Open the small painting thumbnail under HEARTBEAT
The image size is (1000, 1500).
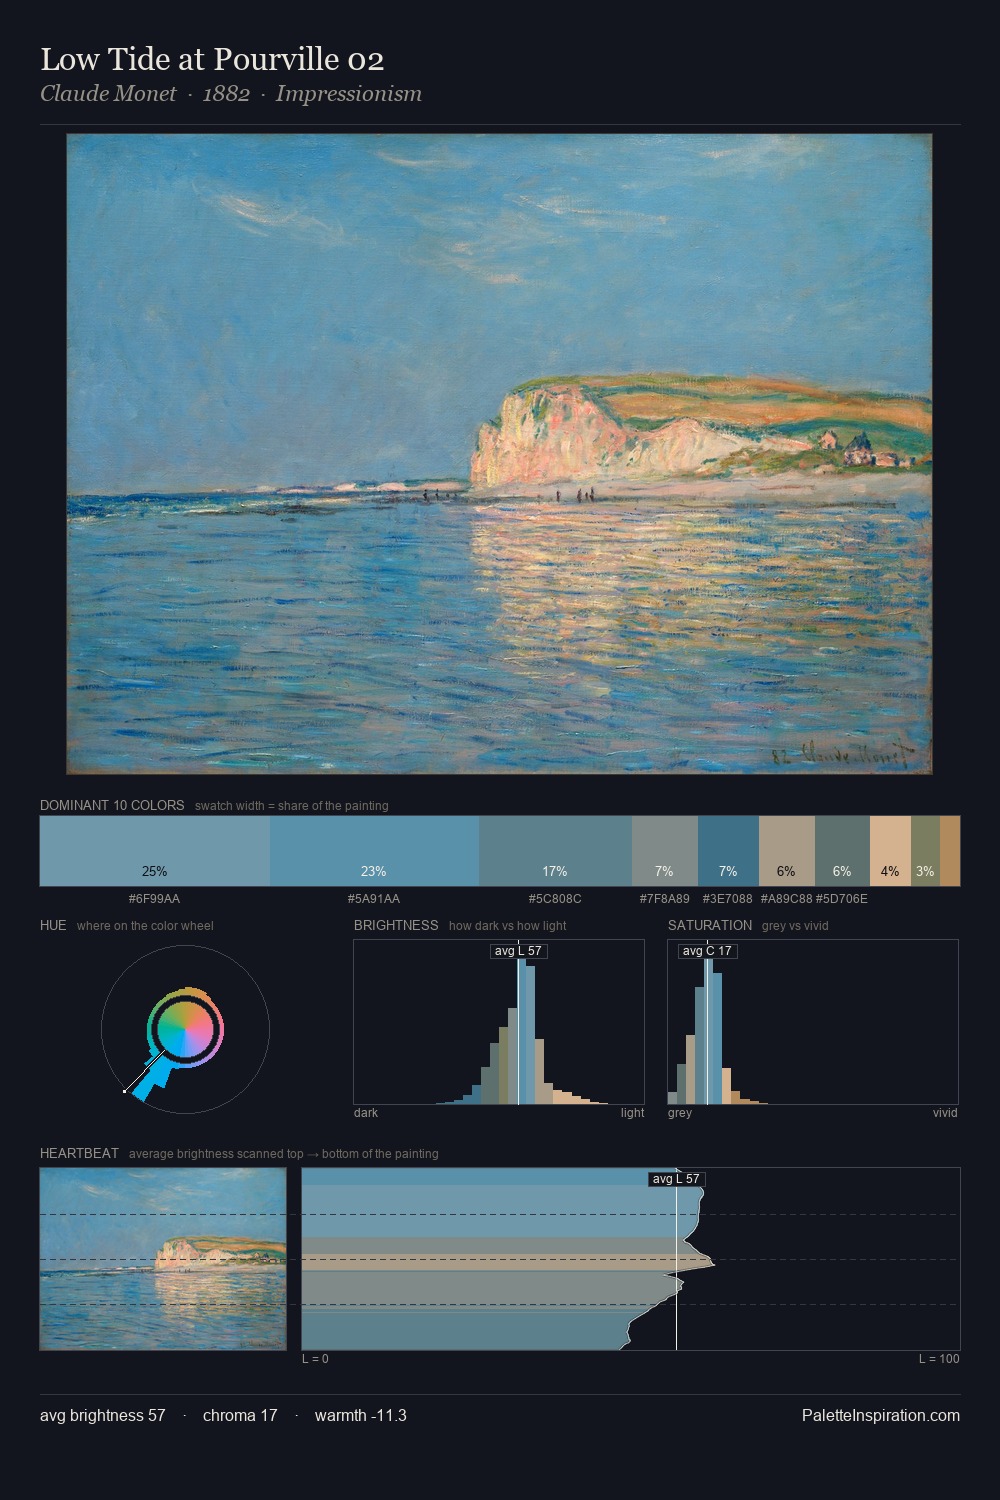pos(163,1259)
